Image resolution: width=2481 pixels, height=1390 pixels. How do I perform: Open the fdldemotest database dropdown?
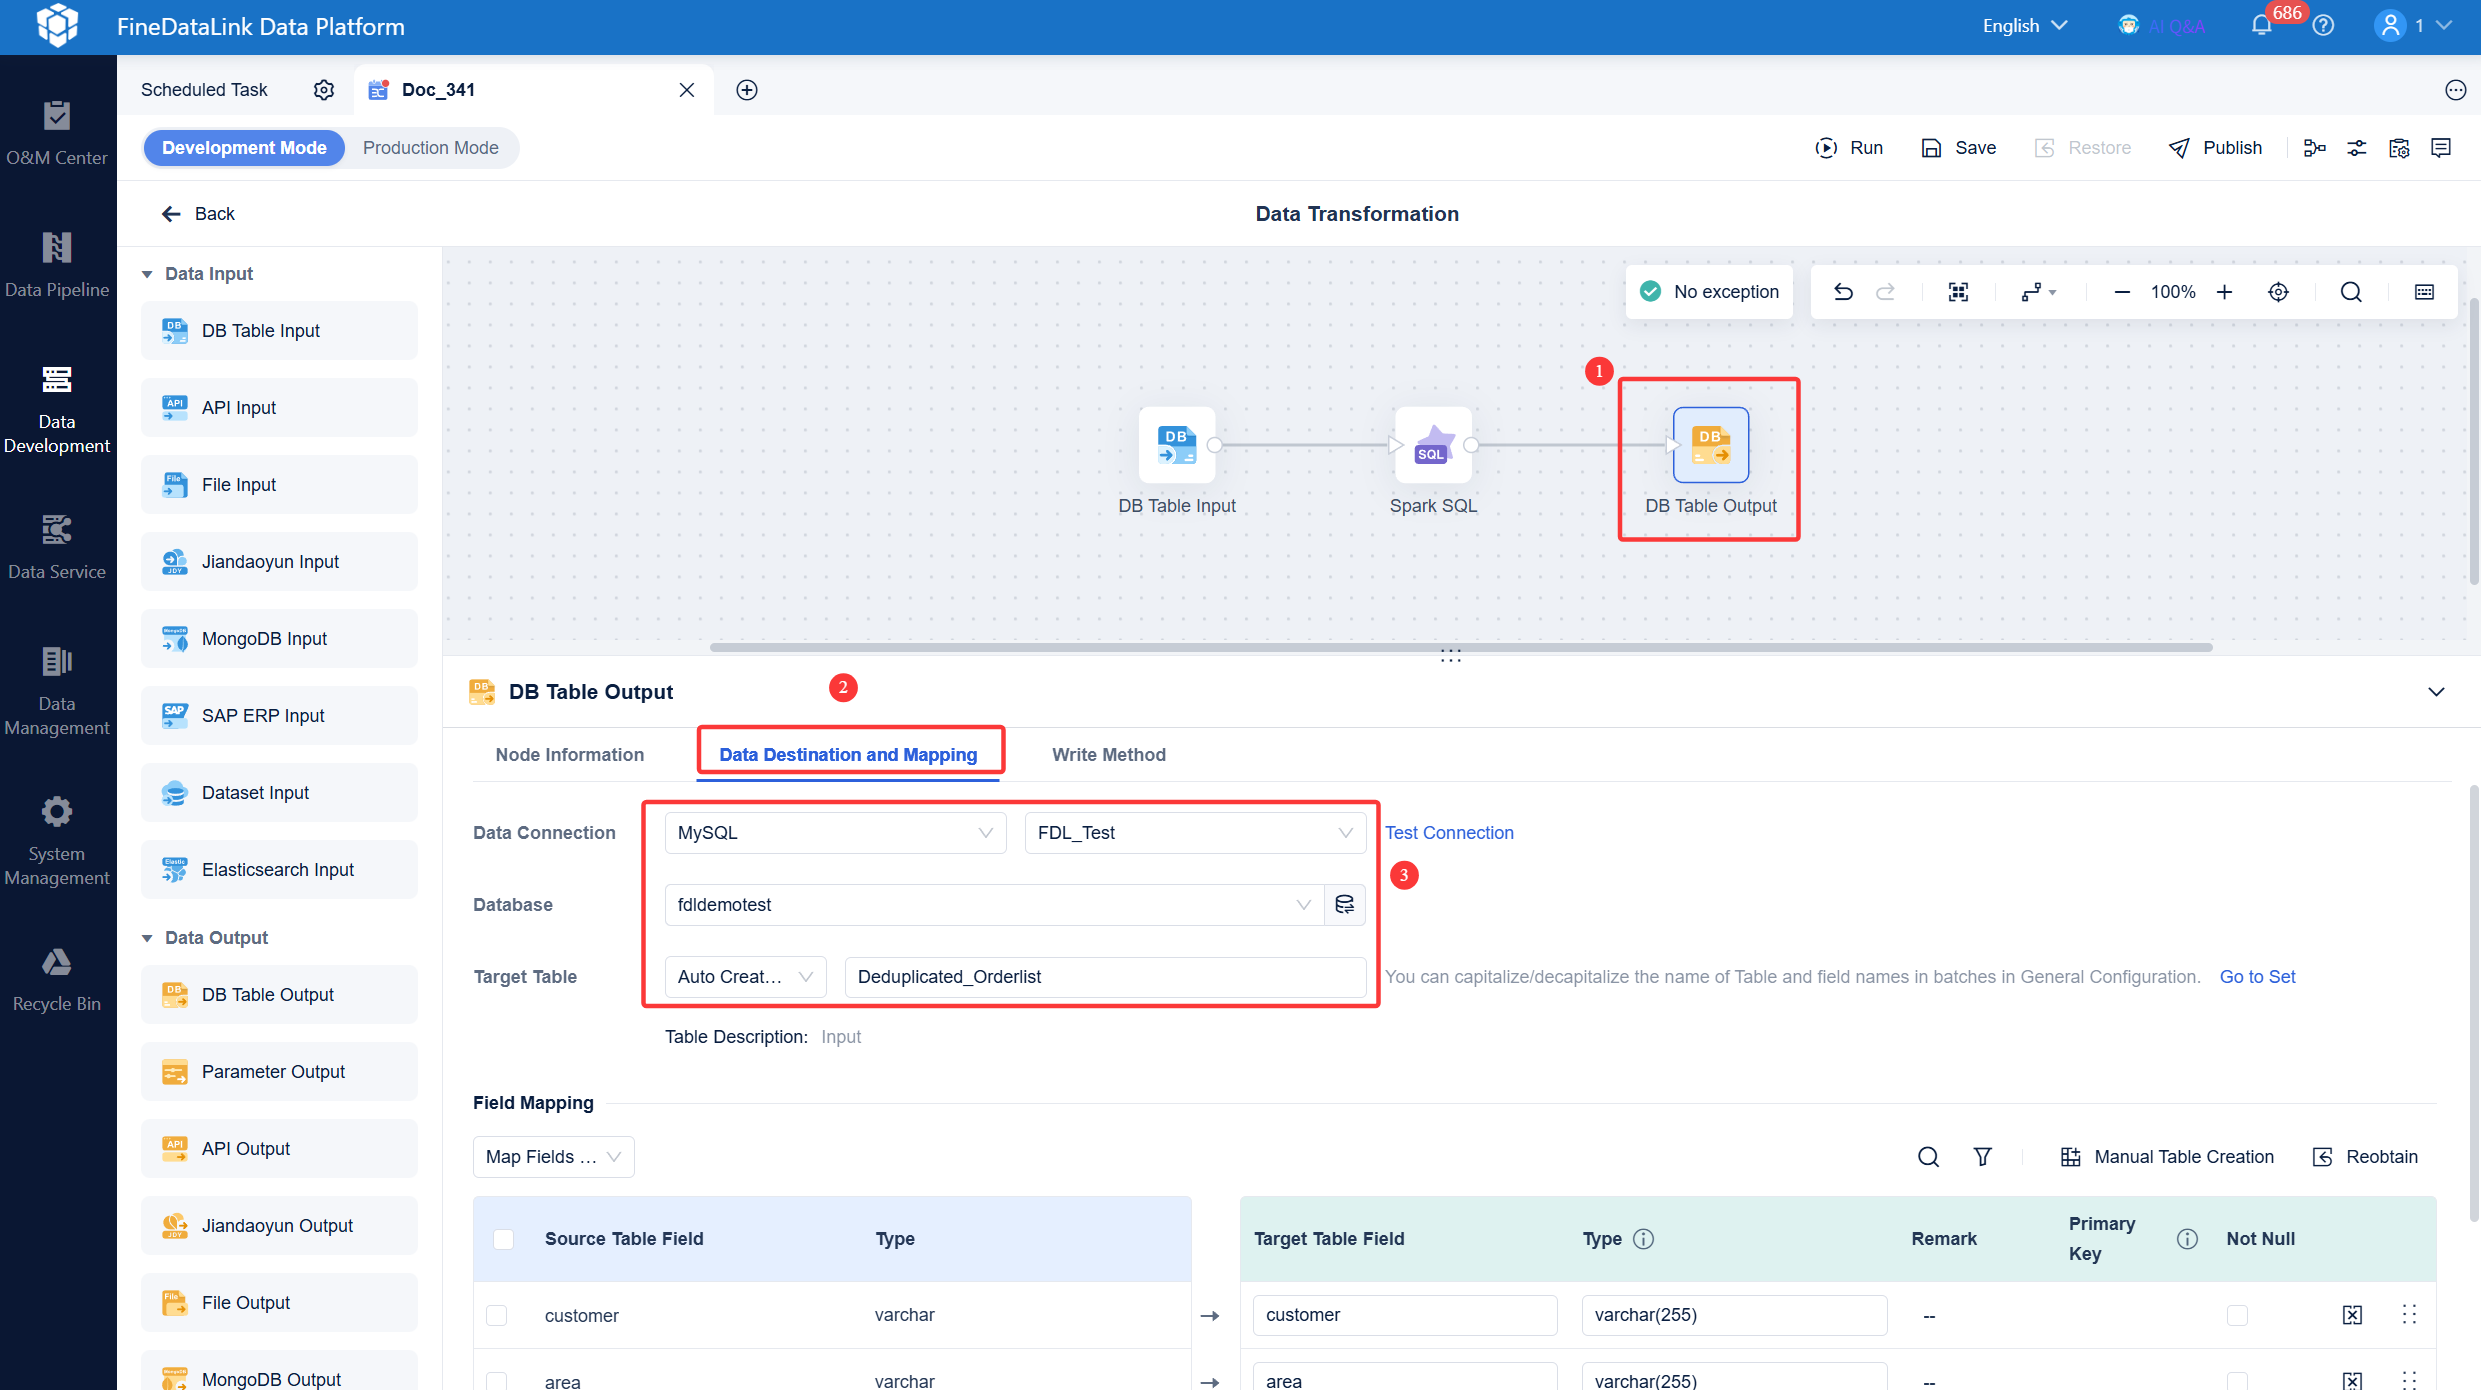pyautogui.click(x=994, y=905)
